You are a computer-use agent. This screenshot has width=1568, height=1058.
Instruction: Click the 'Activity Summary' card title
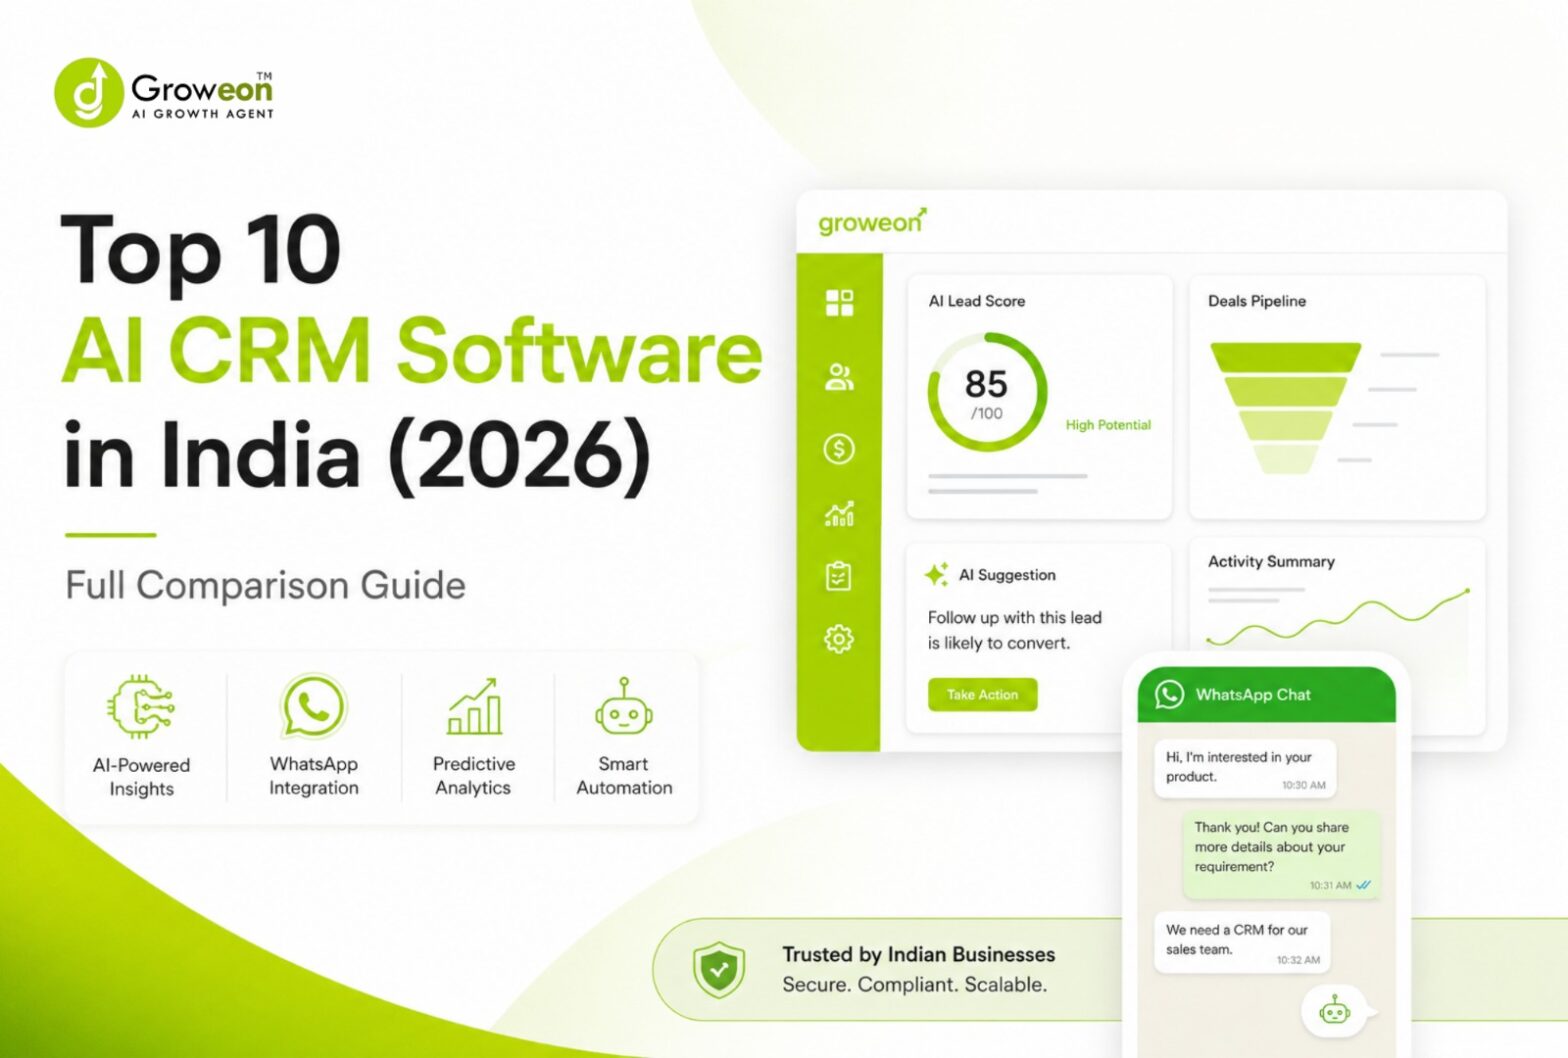point(1271,561)
